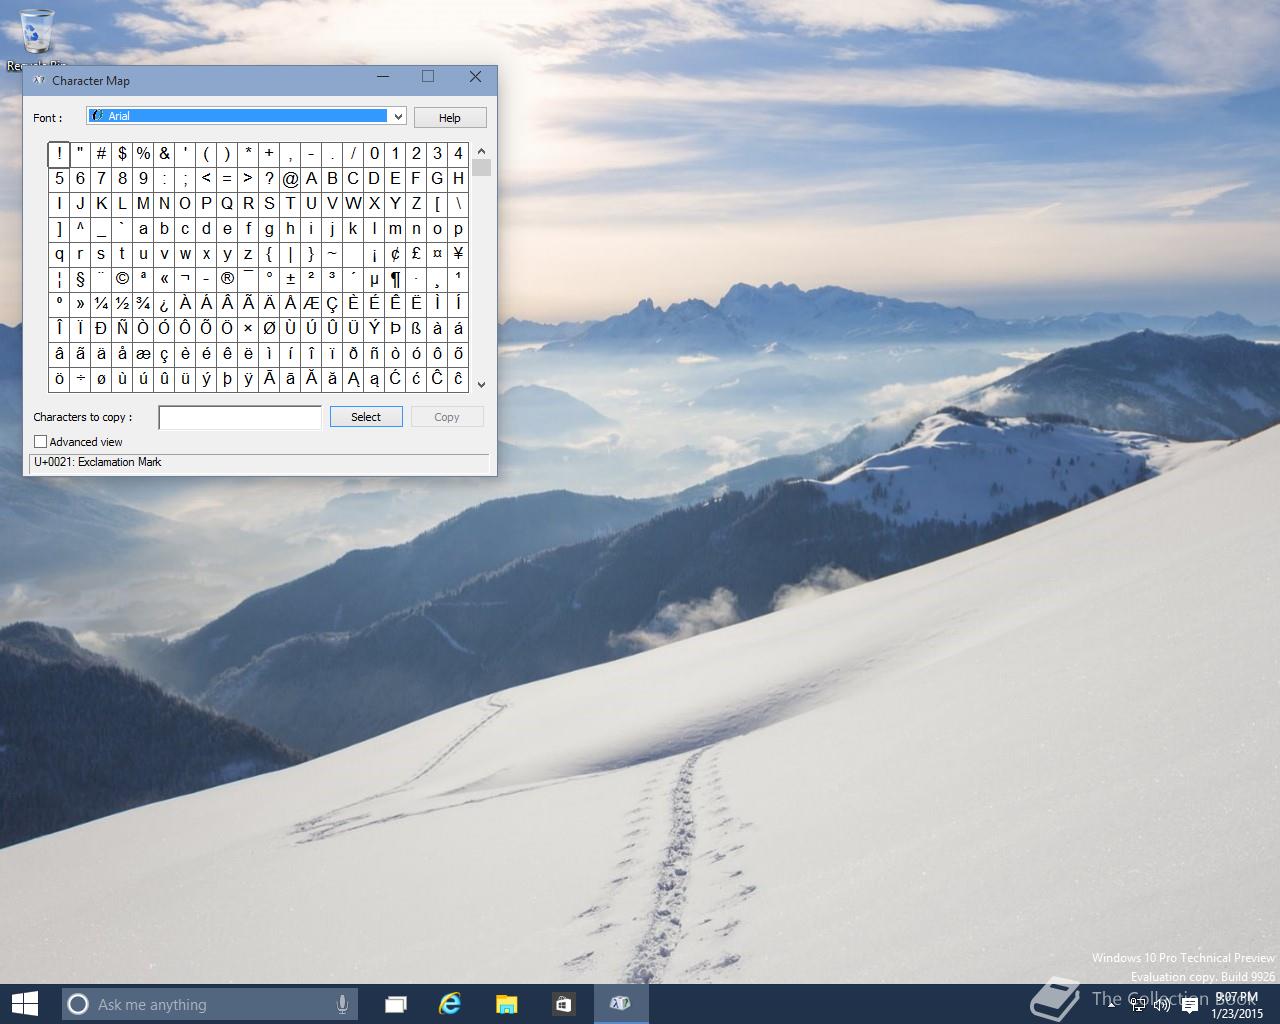
Task: Select the one-quarter ¼ fraction cell
Action: coord(101,303)
